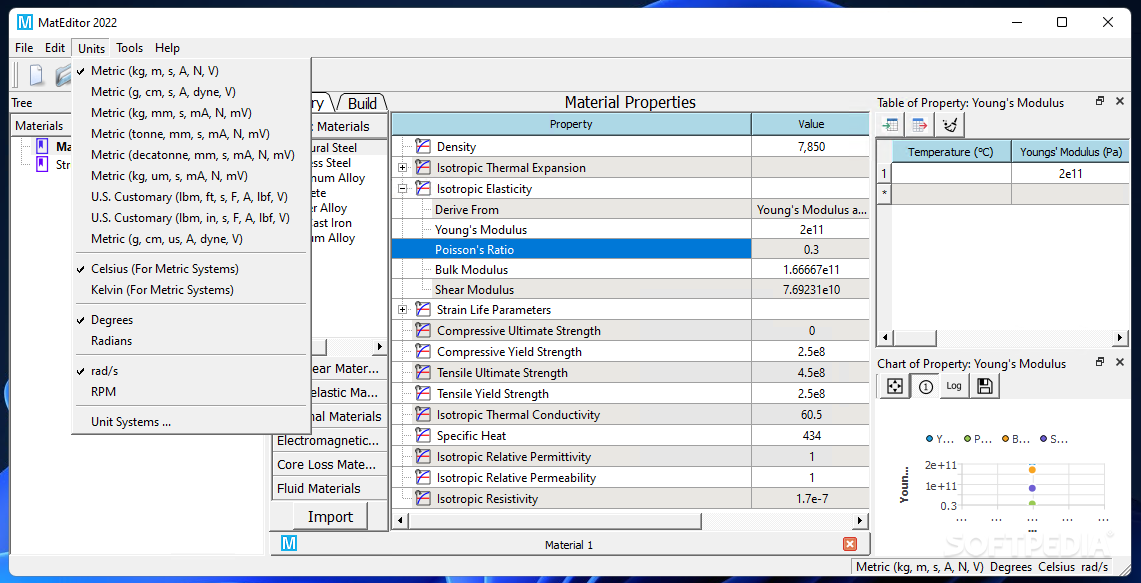Screen dimensions: 1141x583
Task: Open the Help menu
Action: 167,48
